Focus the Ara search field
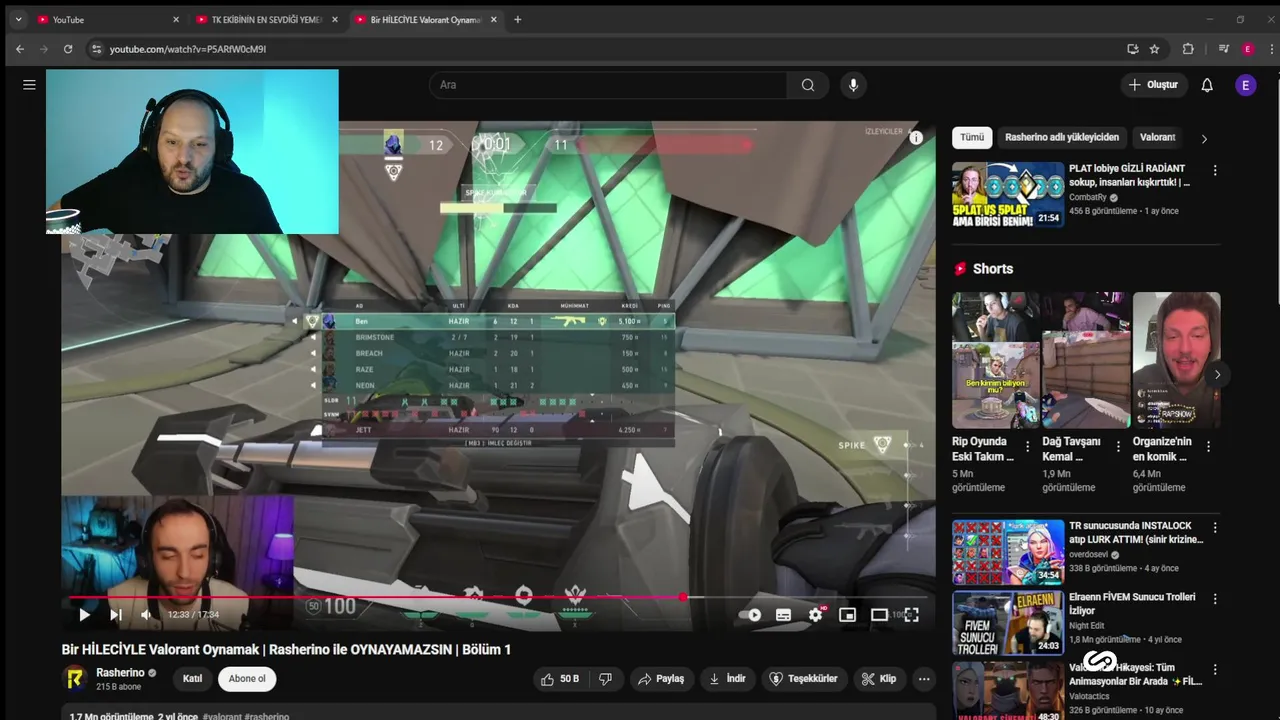The width and height of the screenshot is (1280, 720). point(608,85)
